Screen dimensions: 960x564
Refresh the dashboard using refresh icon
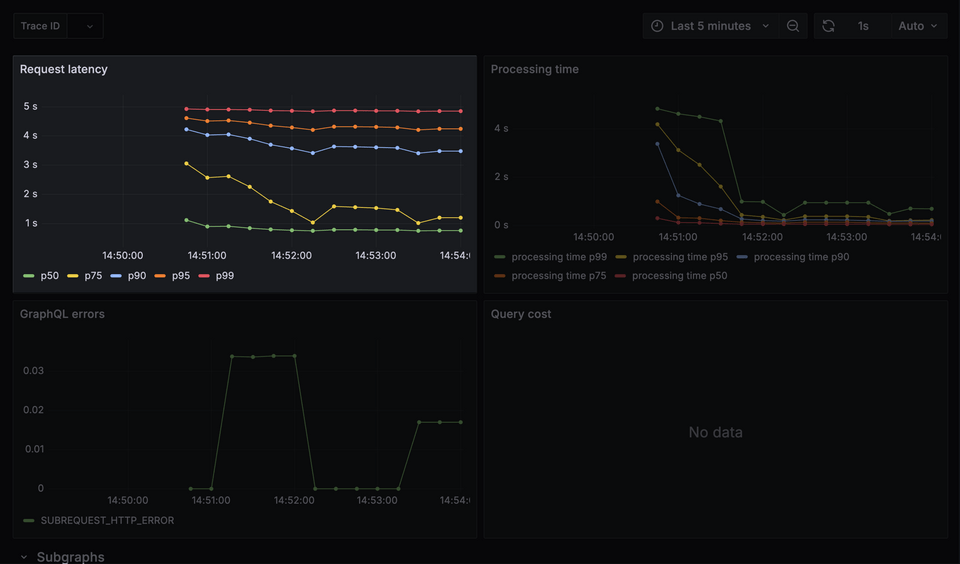click(828, 26)
